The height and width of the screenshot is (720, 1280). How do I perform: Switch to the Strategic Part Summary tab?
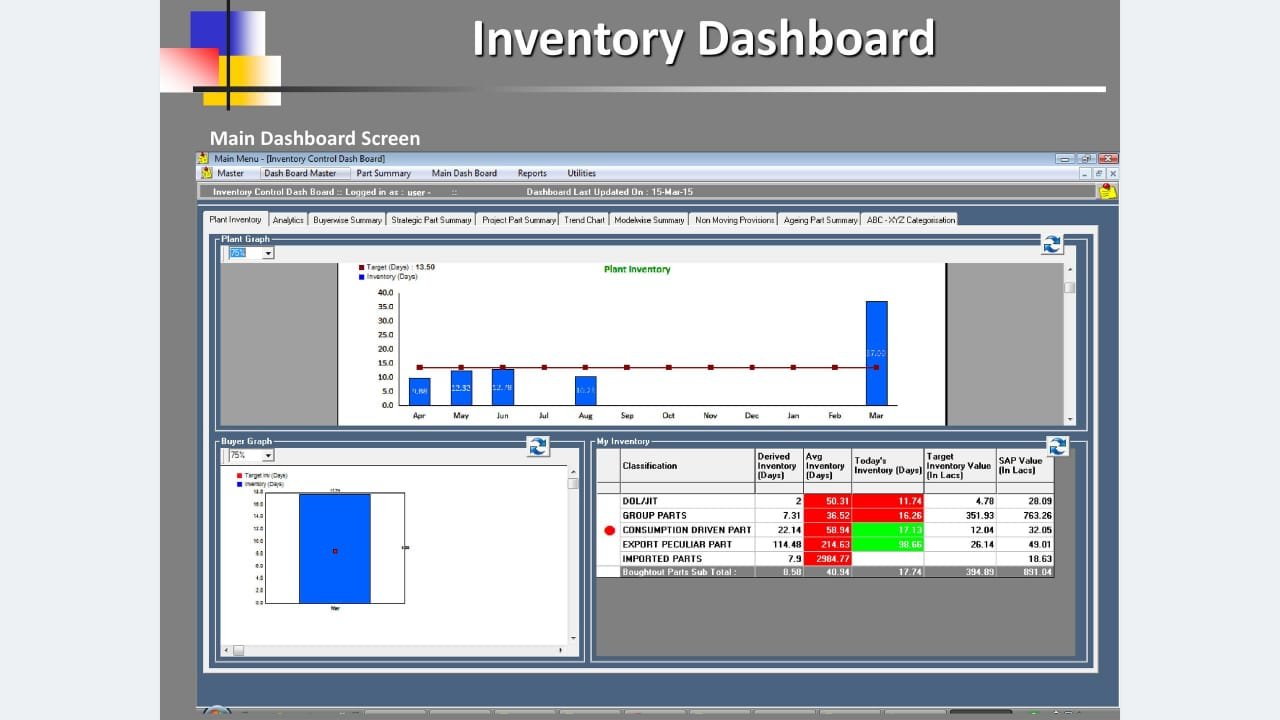pos(431,220)
